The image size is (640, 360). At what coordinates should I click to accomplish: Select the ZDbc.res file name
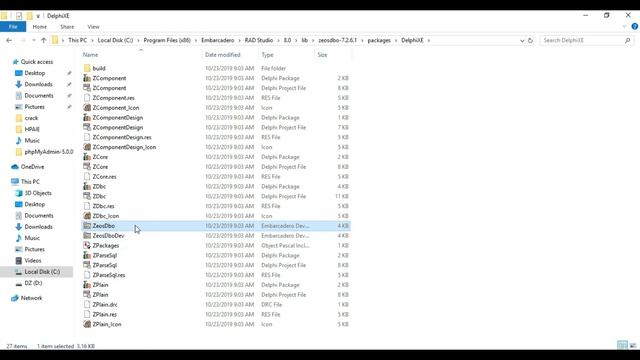[x=104, y=206]
